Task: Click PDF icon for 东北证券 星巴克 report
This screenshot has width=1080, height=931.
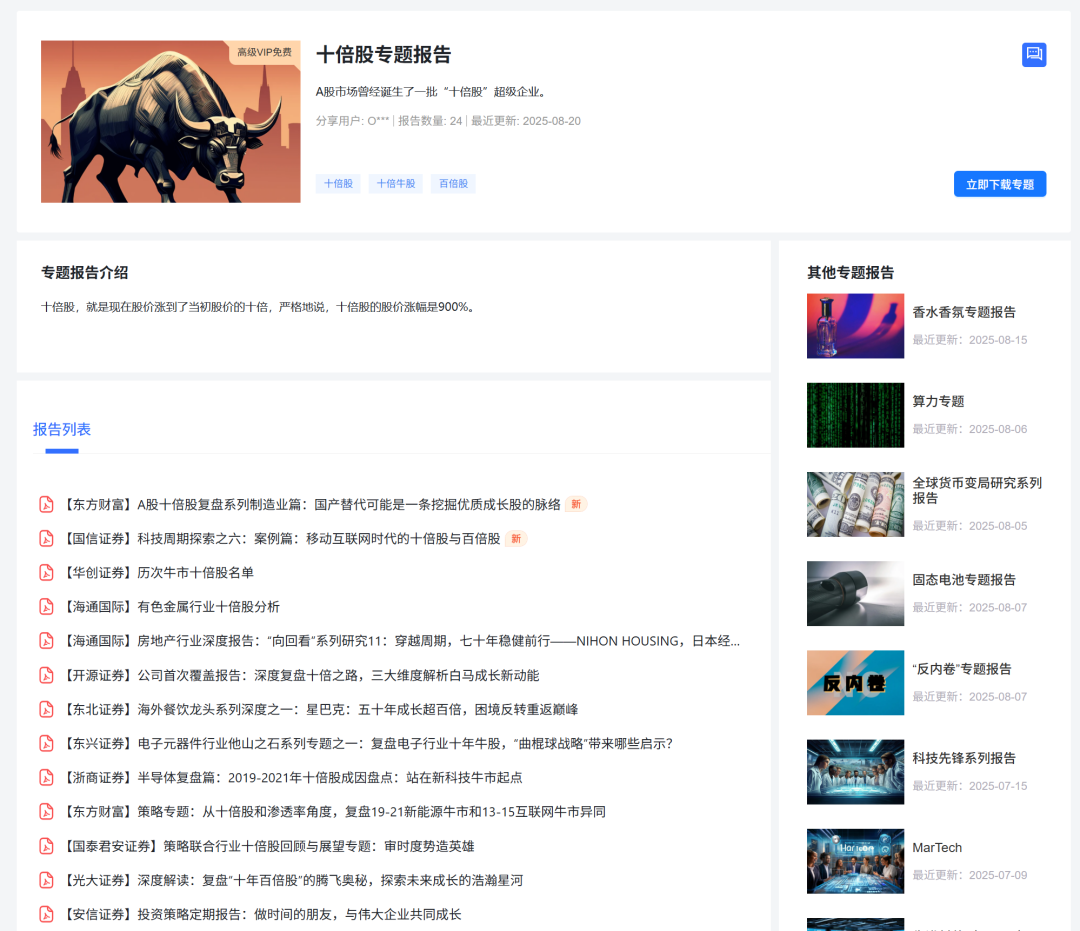Action: [46, 709]
